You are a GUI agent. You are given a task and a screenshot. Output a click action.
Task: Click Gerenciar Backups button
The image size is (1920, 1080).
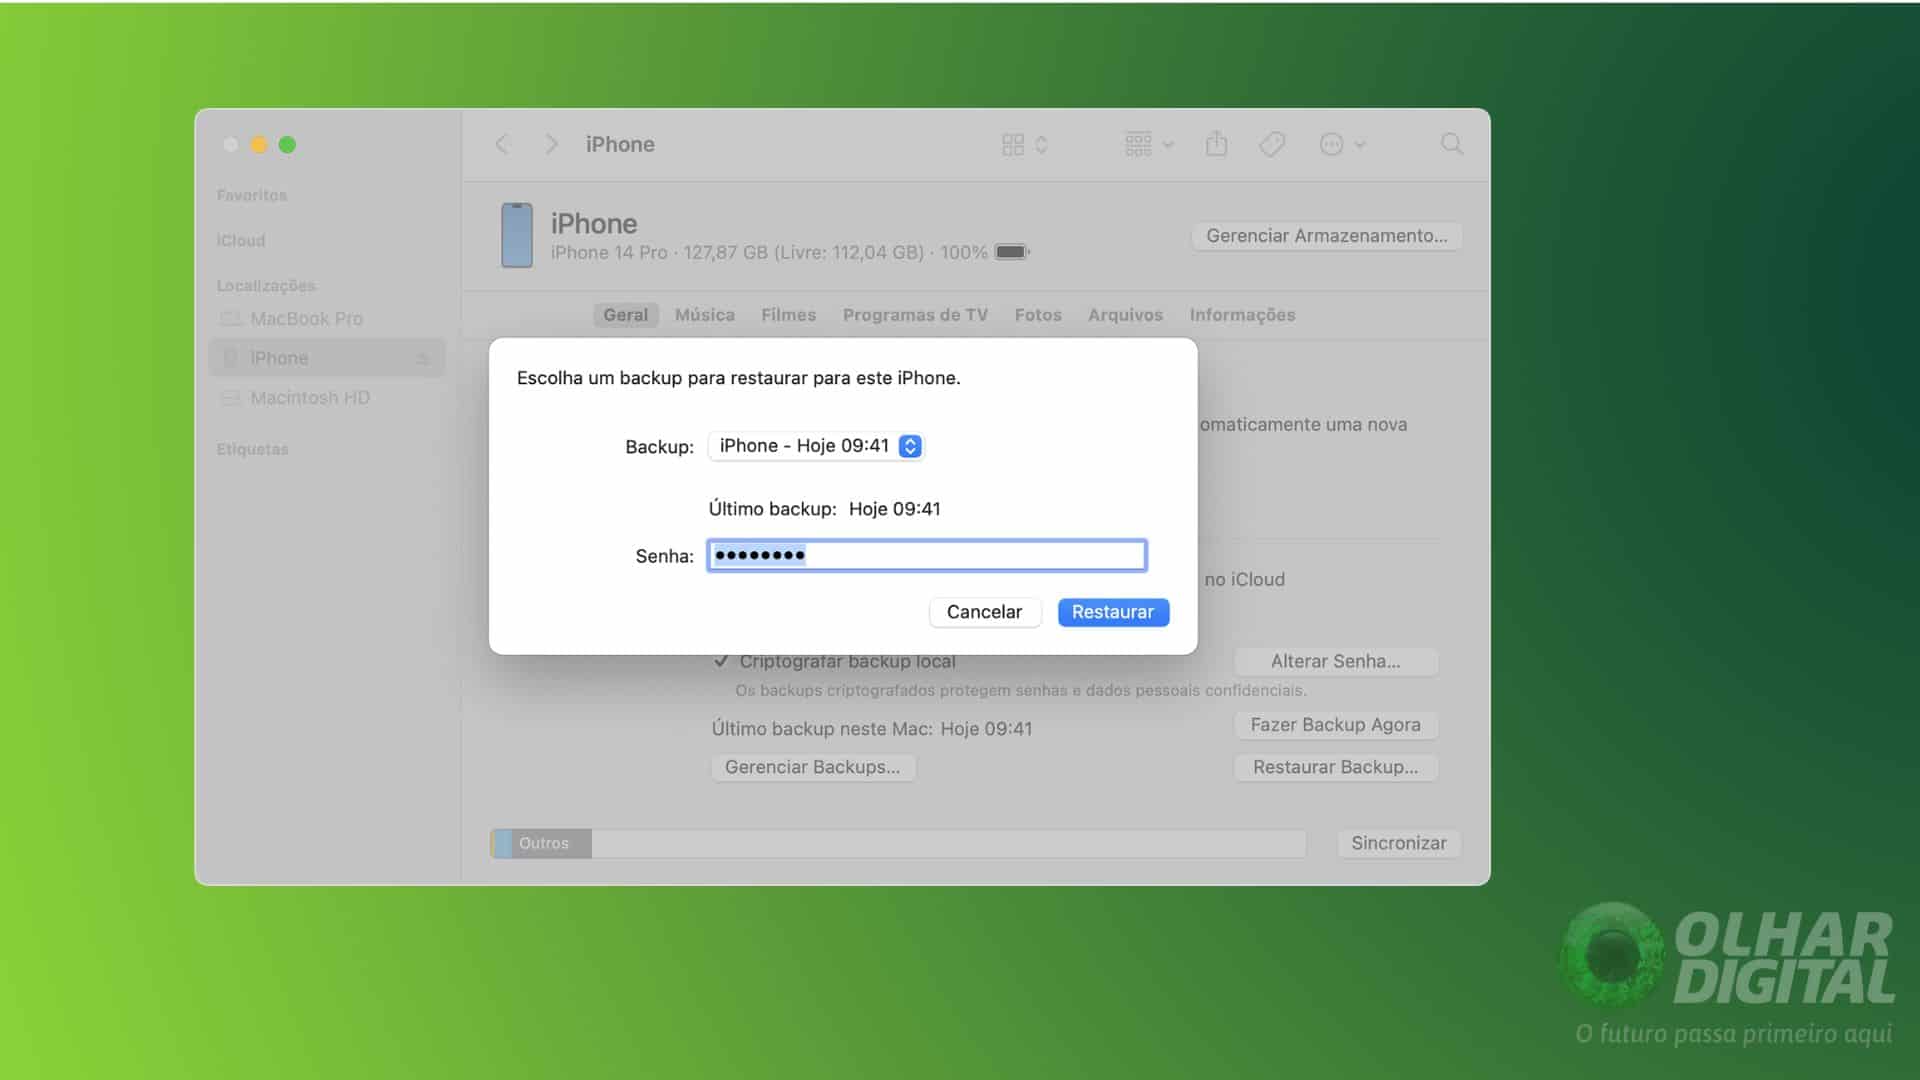click(x=813, y=767)
